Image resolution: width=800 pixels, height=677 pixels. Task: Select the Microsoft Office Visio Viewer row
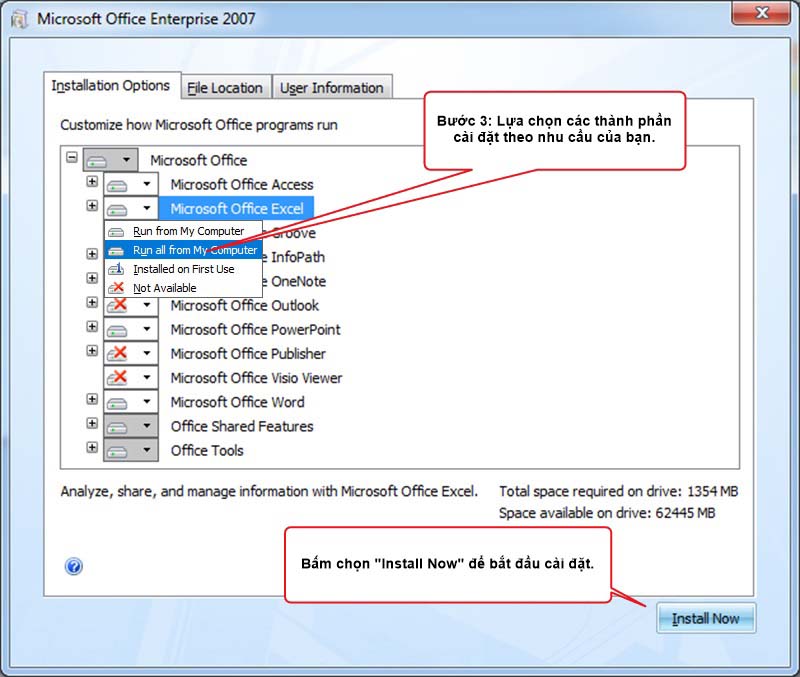(x=256, y=378)
